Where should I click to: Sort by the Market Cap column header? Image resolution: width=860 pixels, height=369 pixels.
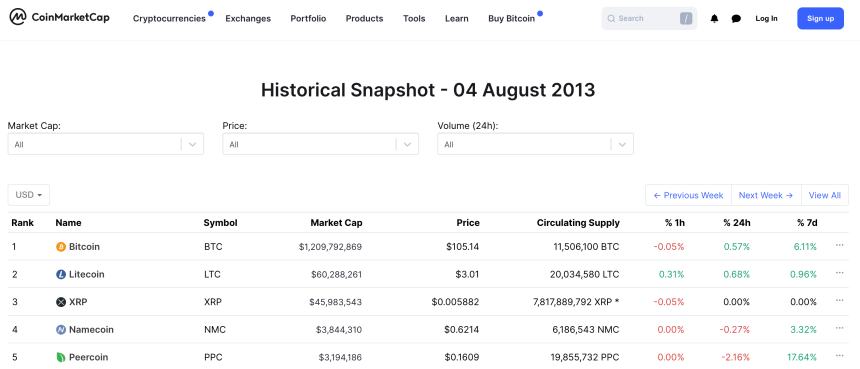tap(336, 223)
